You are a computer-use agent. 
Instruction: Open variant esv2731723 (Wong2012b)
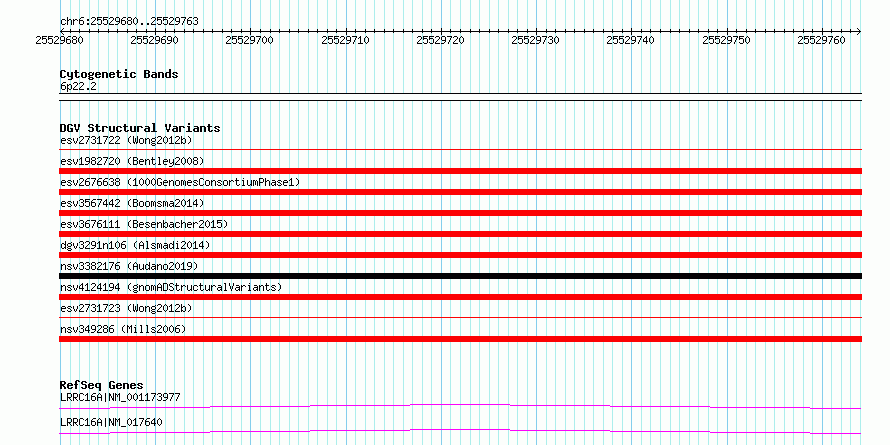pos(126,308)
